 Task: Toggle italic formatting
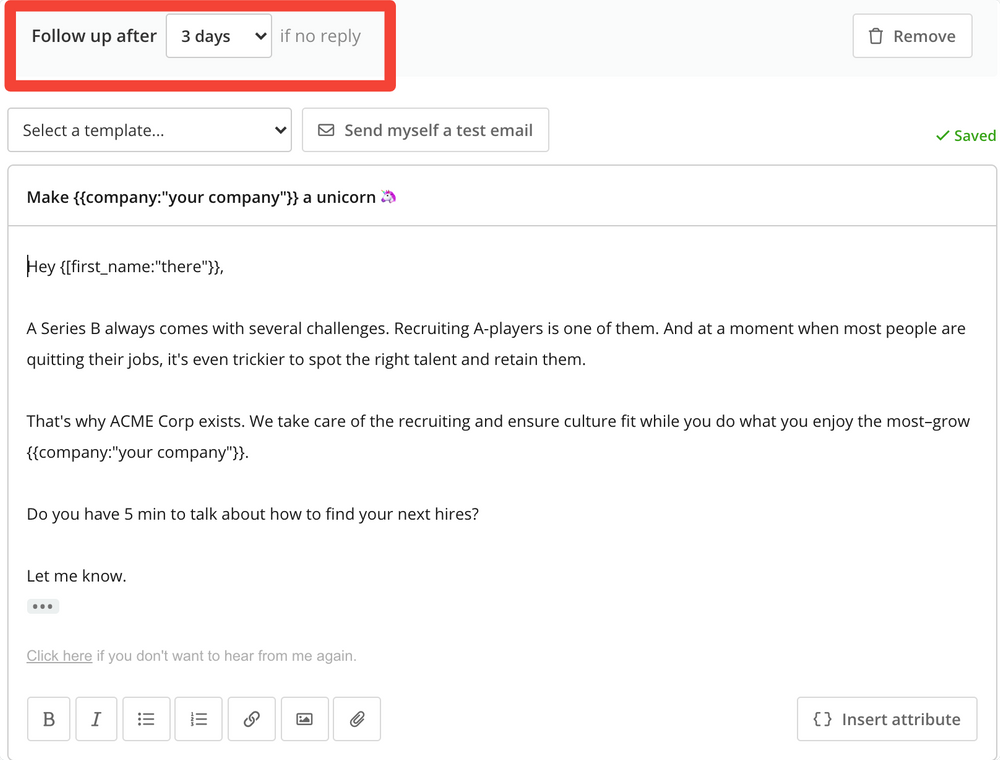click(x=96, y=719)
